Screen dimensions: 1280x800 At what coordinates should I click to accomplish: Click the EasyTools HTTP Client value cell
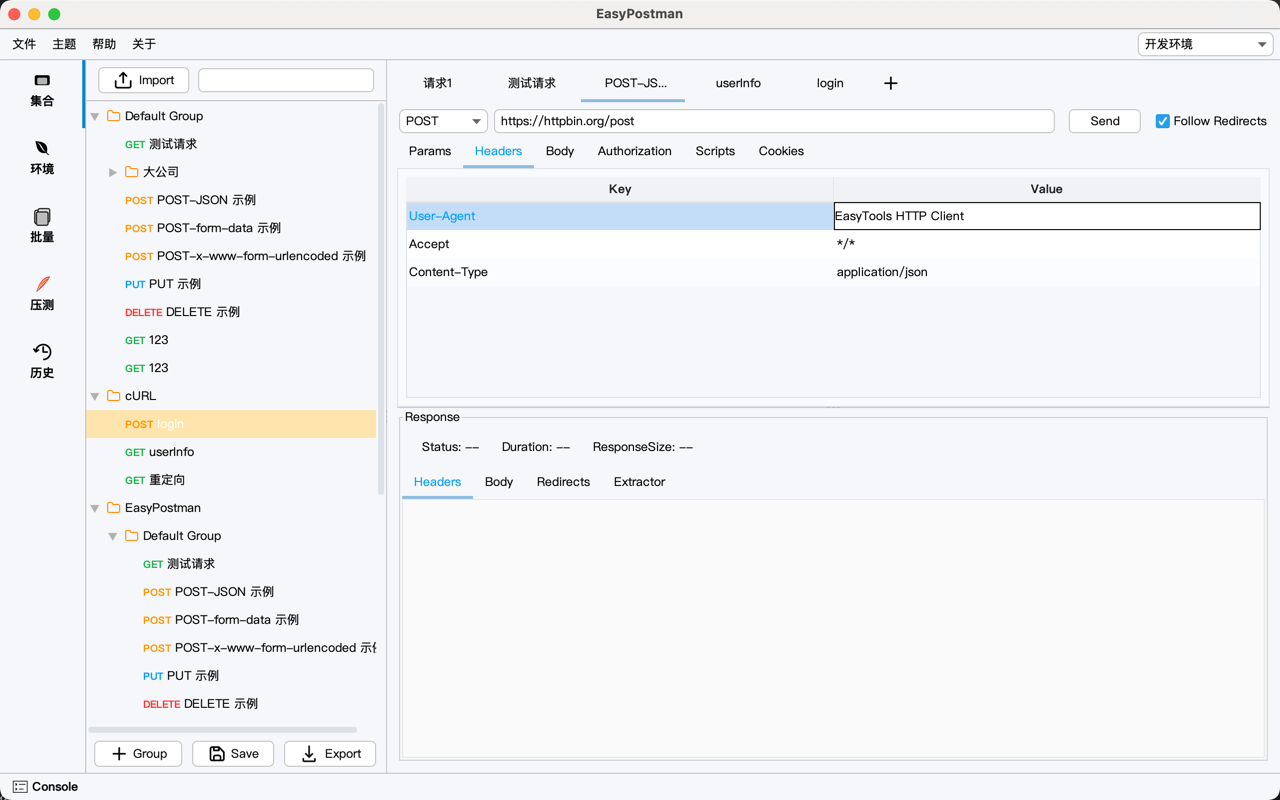point(1047,216)
